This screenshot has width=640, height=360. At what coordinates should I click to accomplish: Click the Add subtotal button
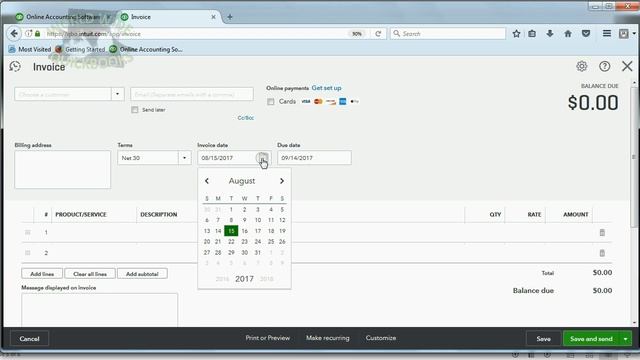point(142,274)
